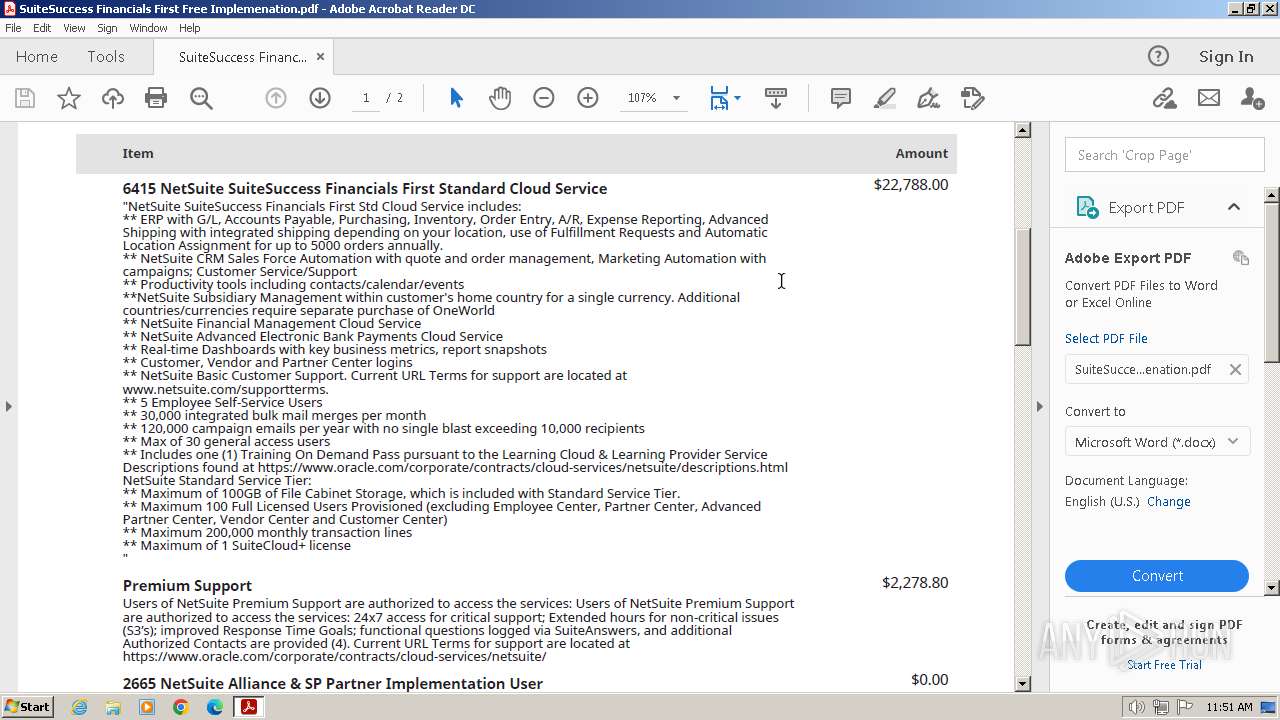
Task: Open the Sign menu
Action: coord(107,28)
